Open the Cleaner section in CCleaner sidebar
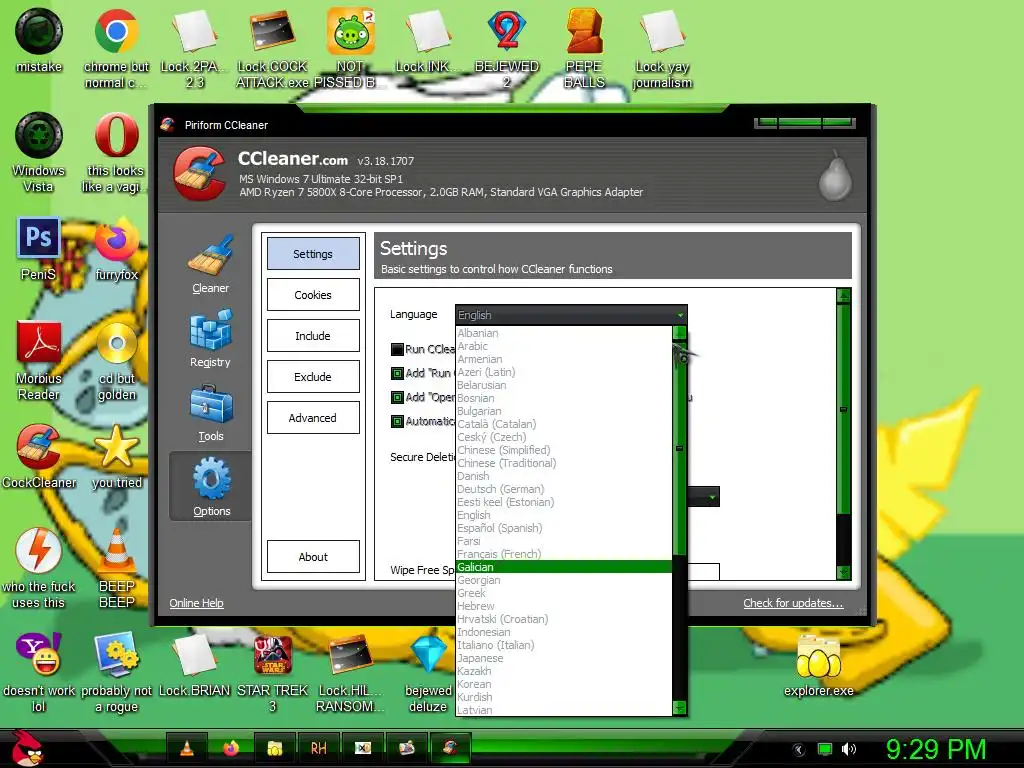This screenshot has height=768, width=1024. click(210, 264)
